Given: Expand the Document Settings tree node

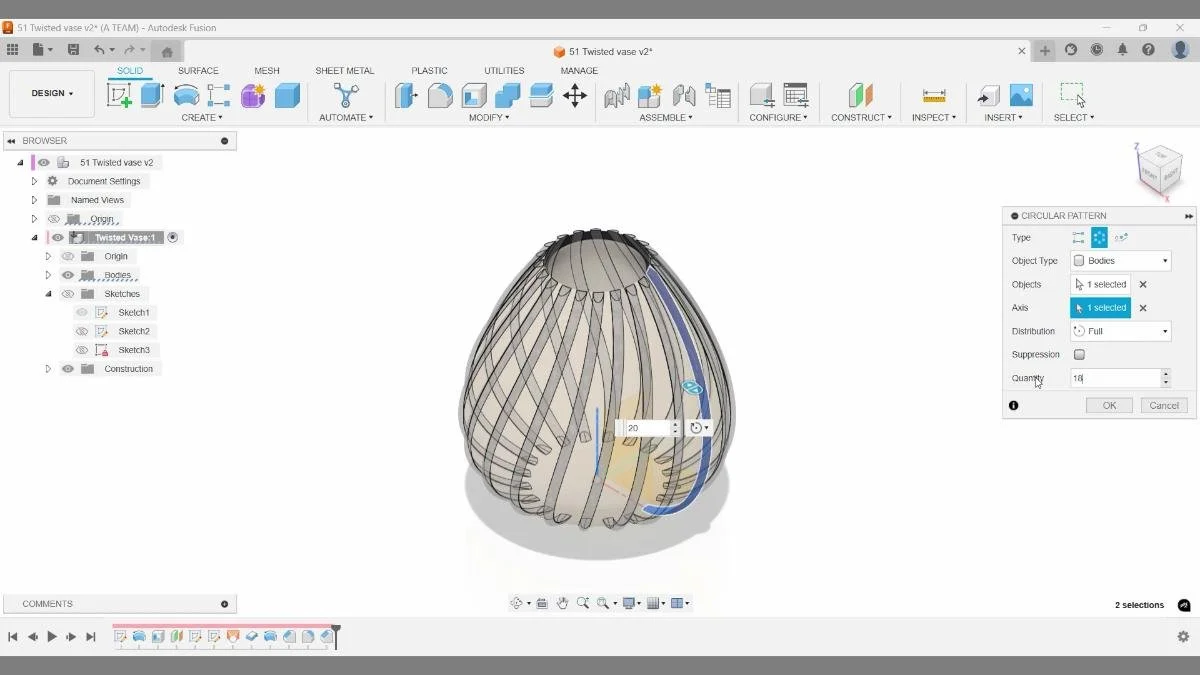Looking at the screenshot, I should (x=34, y=181).
